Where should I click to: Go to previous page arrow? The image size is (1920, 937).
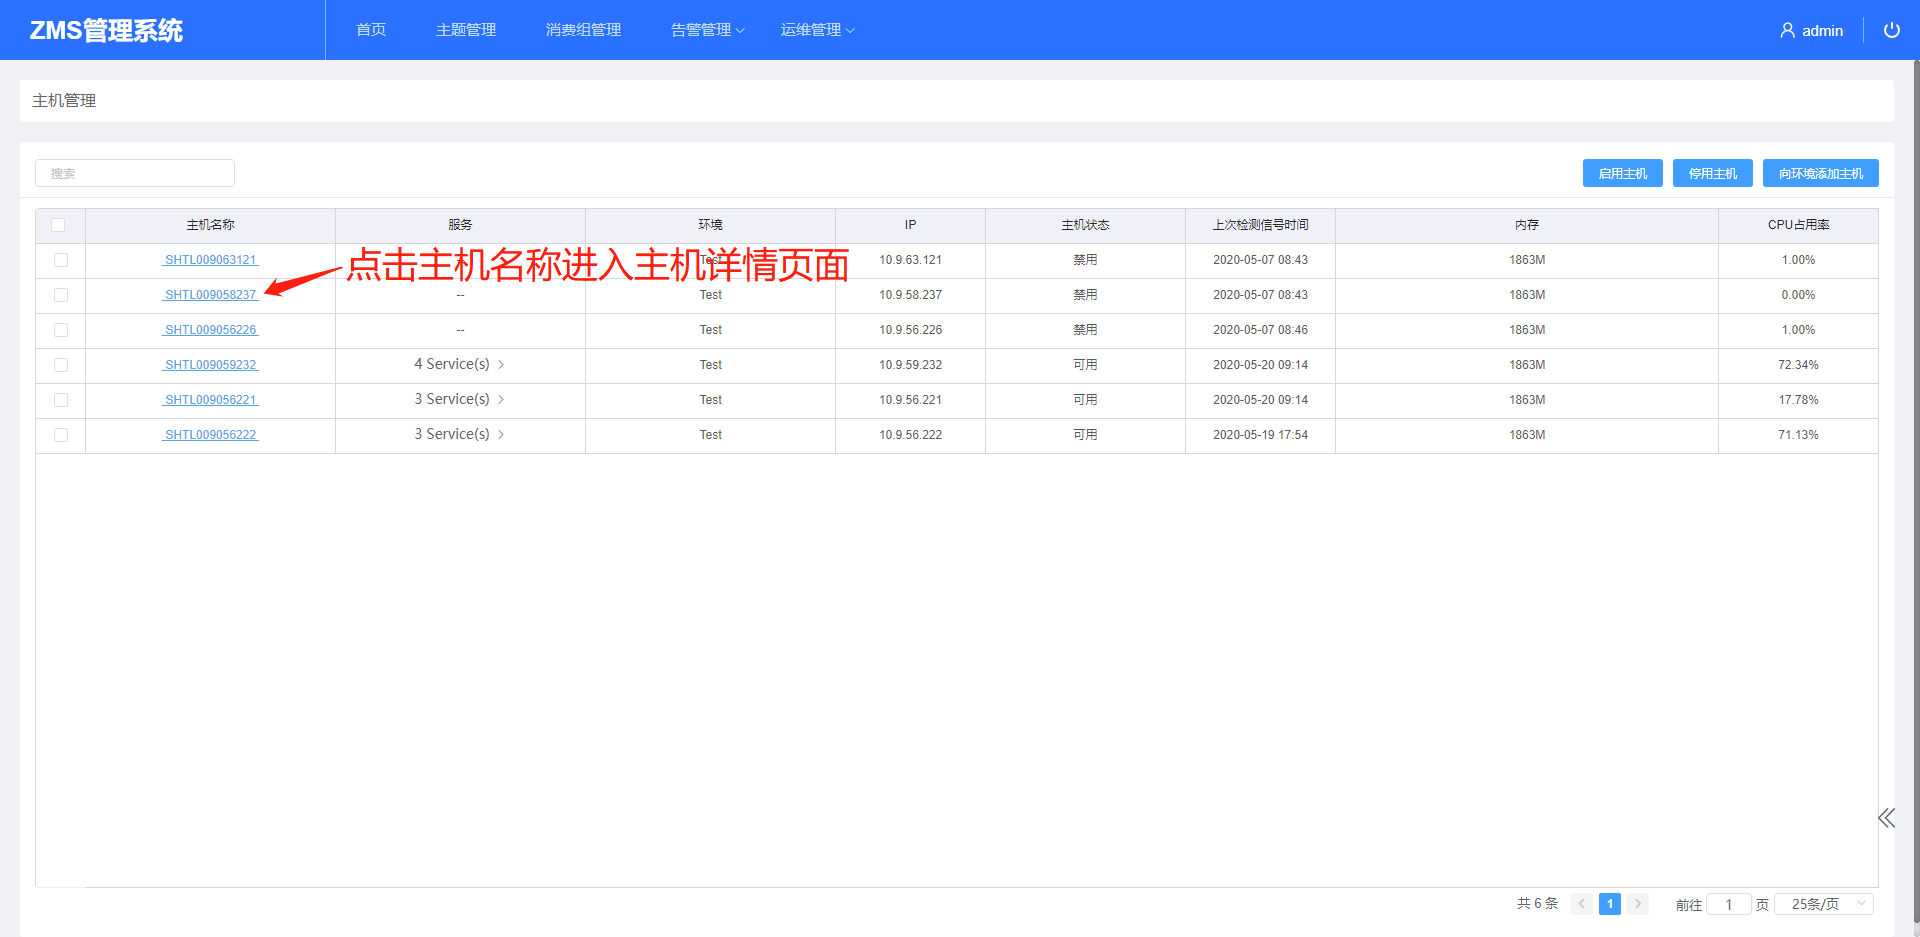[1582, 904]
